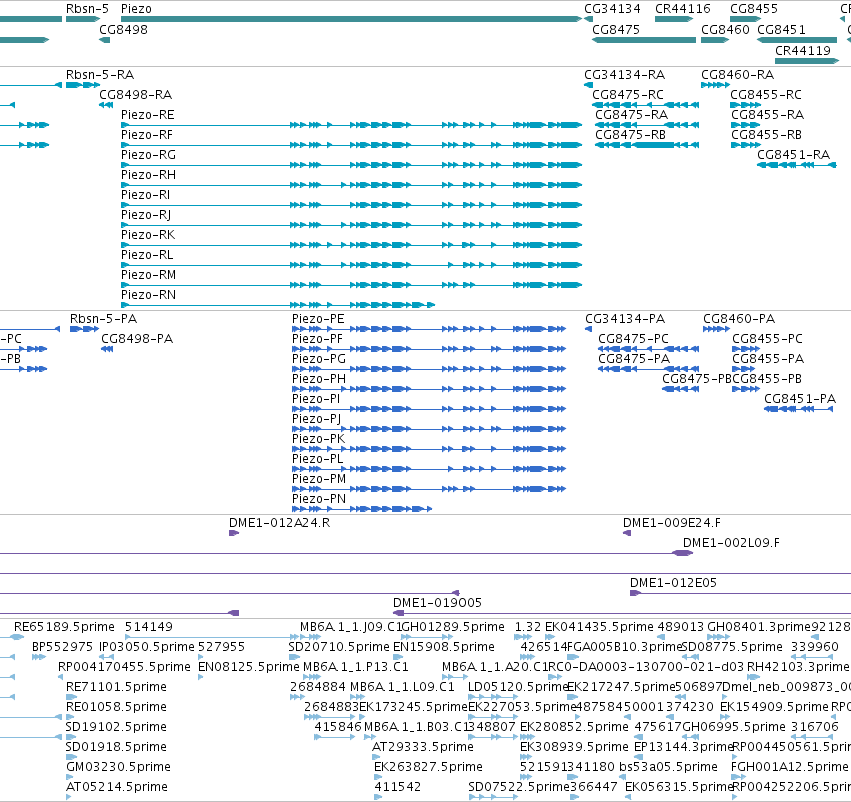This screenshot has height=802, width=851.
Task: Click the Rbsn-5 gene label
Action: (x=87, y=9)
